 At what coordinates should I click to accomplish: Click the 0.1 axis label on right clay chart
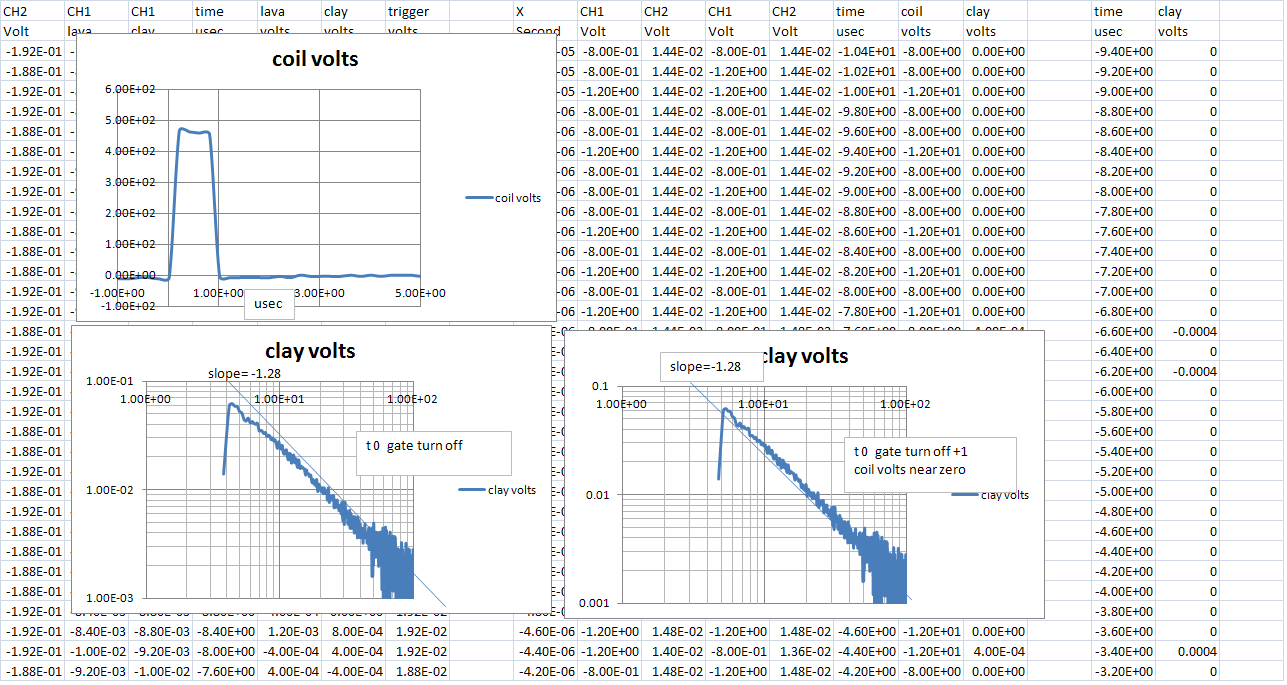[600, 387]
